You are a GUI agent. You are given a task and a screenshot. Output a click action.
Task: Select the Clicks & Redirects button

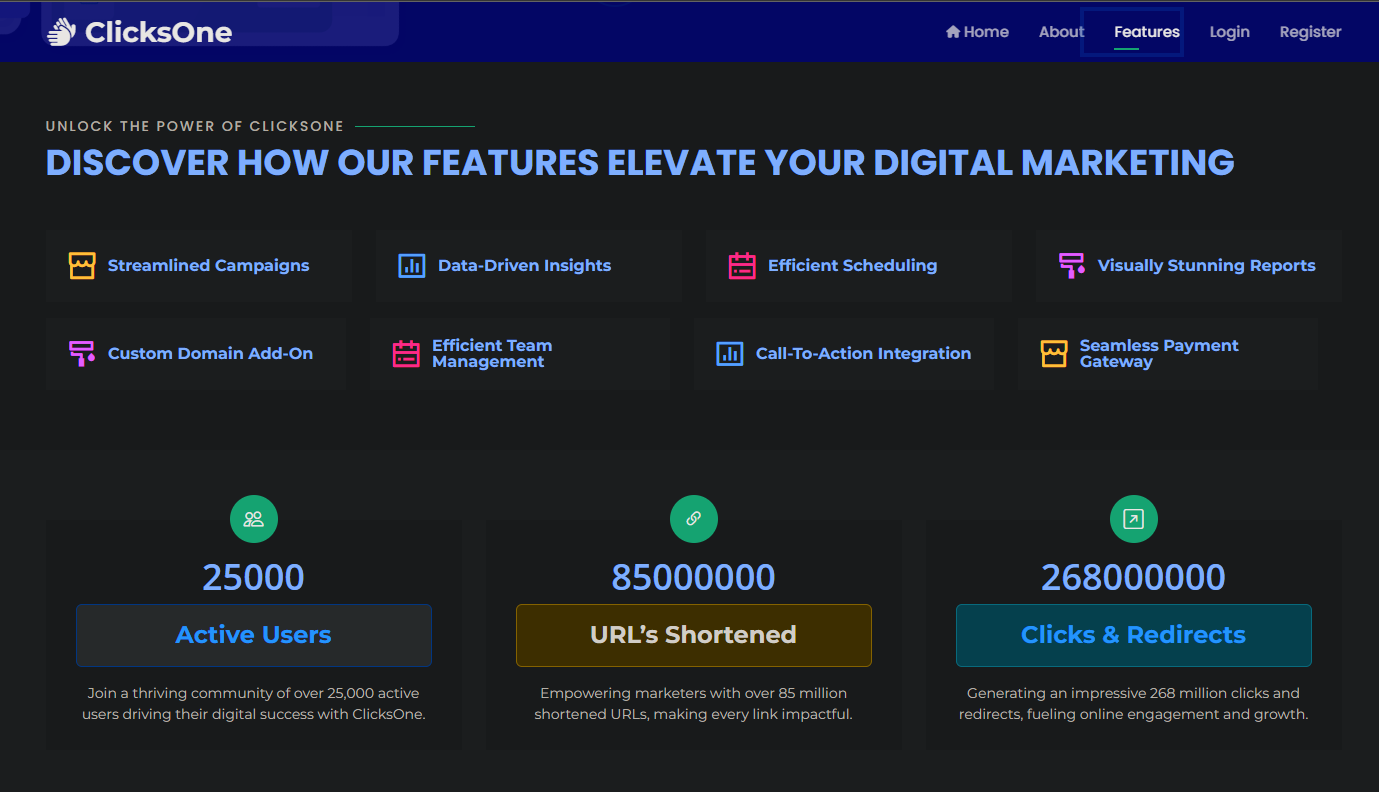pos(1133,635)
